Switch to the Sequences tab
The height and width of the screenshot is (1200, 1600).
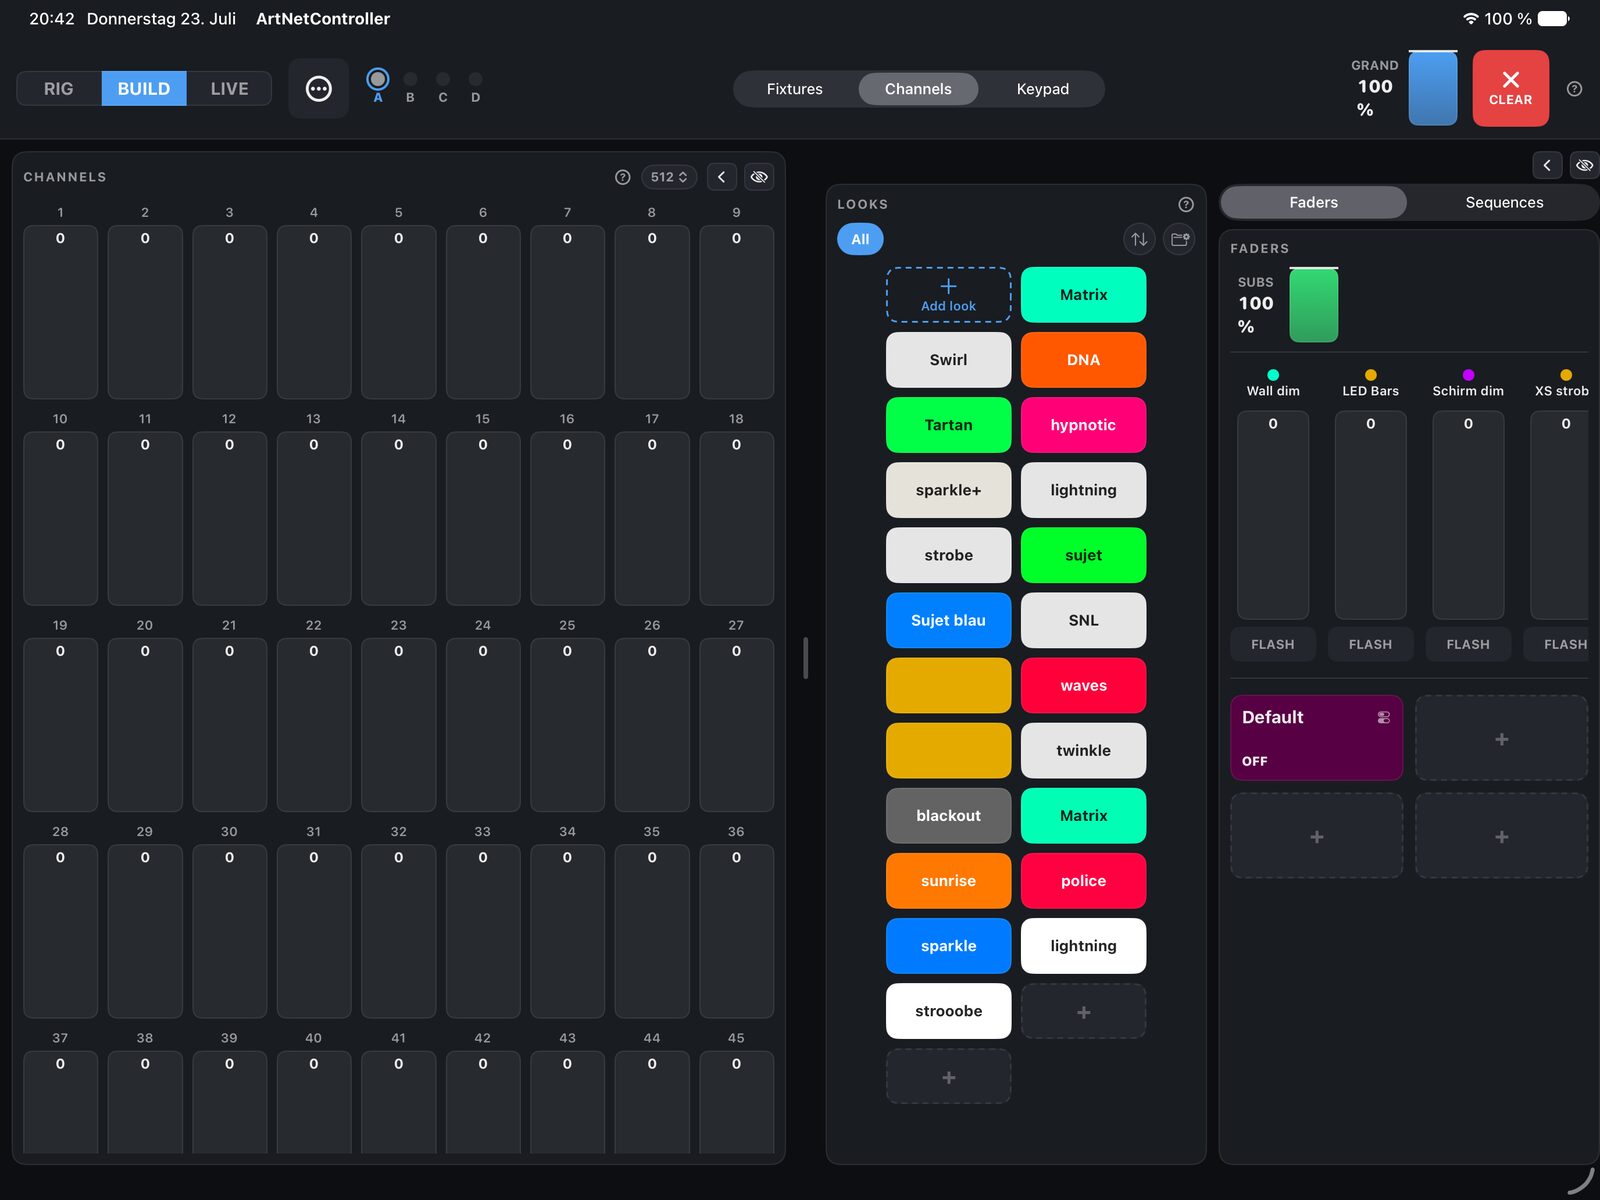pyautogui.click(x=1504, y=202)
